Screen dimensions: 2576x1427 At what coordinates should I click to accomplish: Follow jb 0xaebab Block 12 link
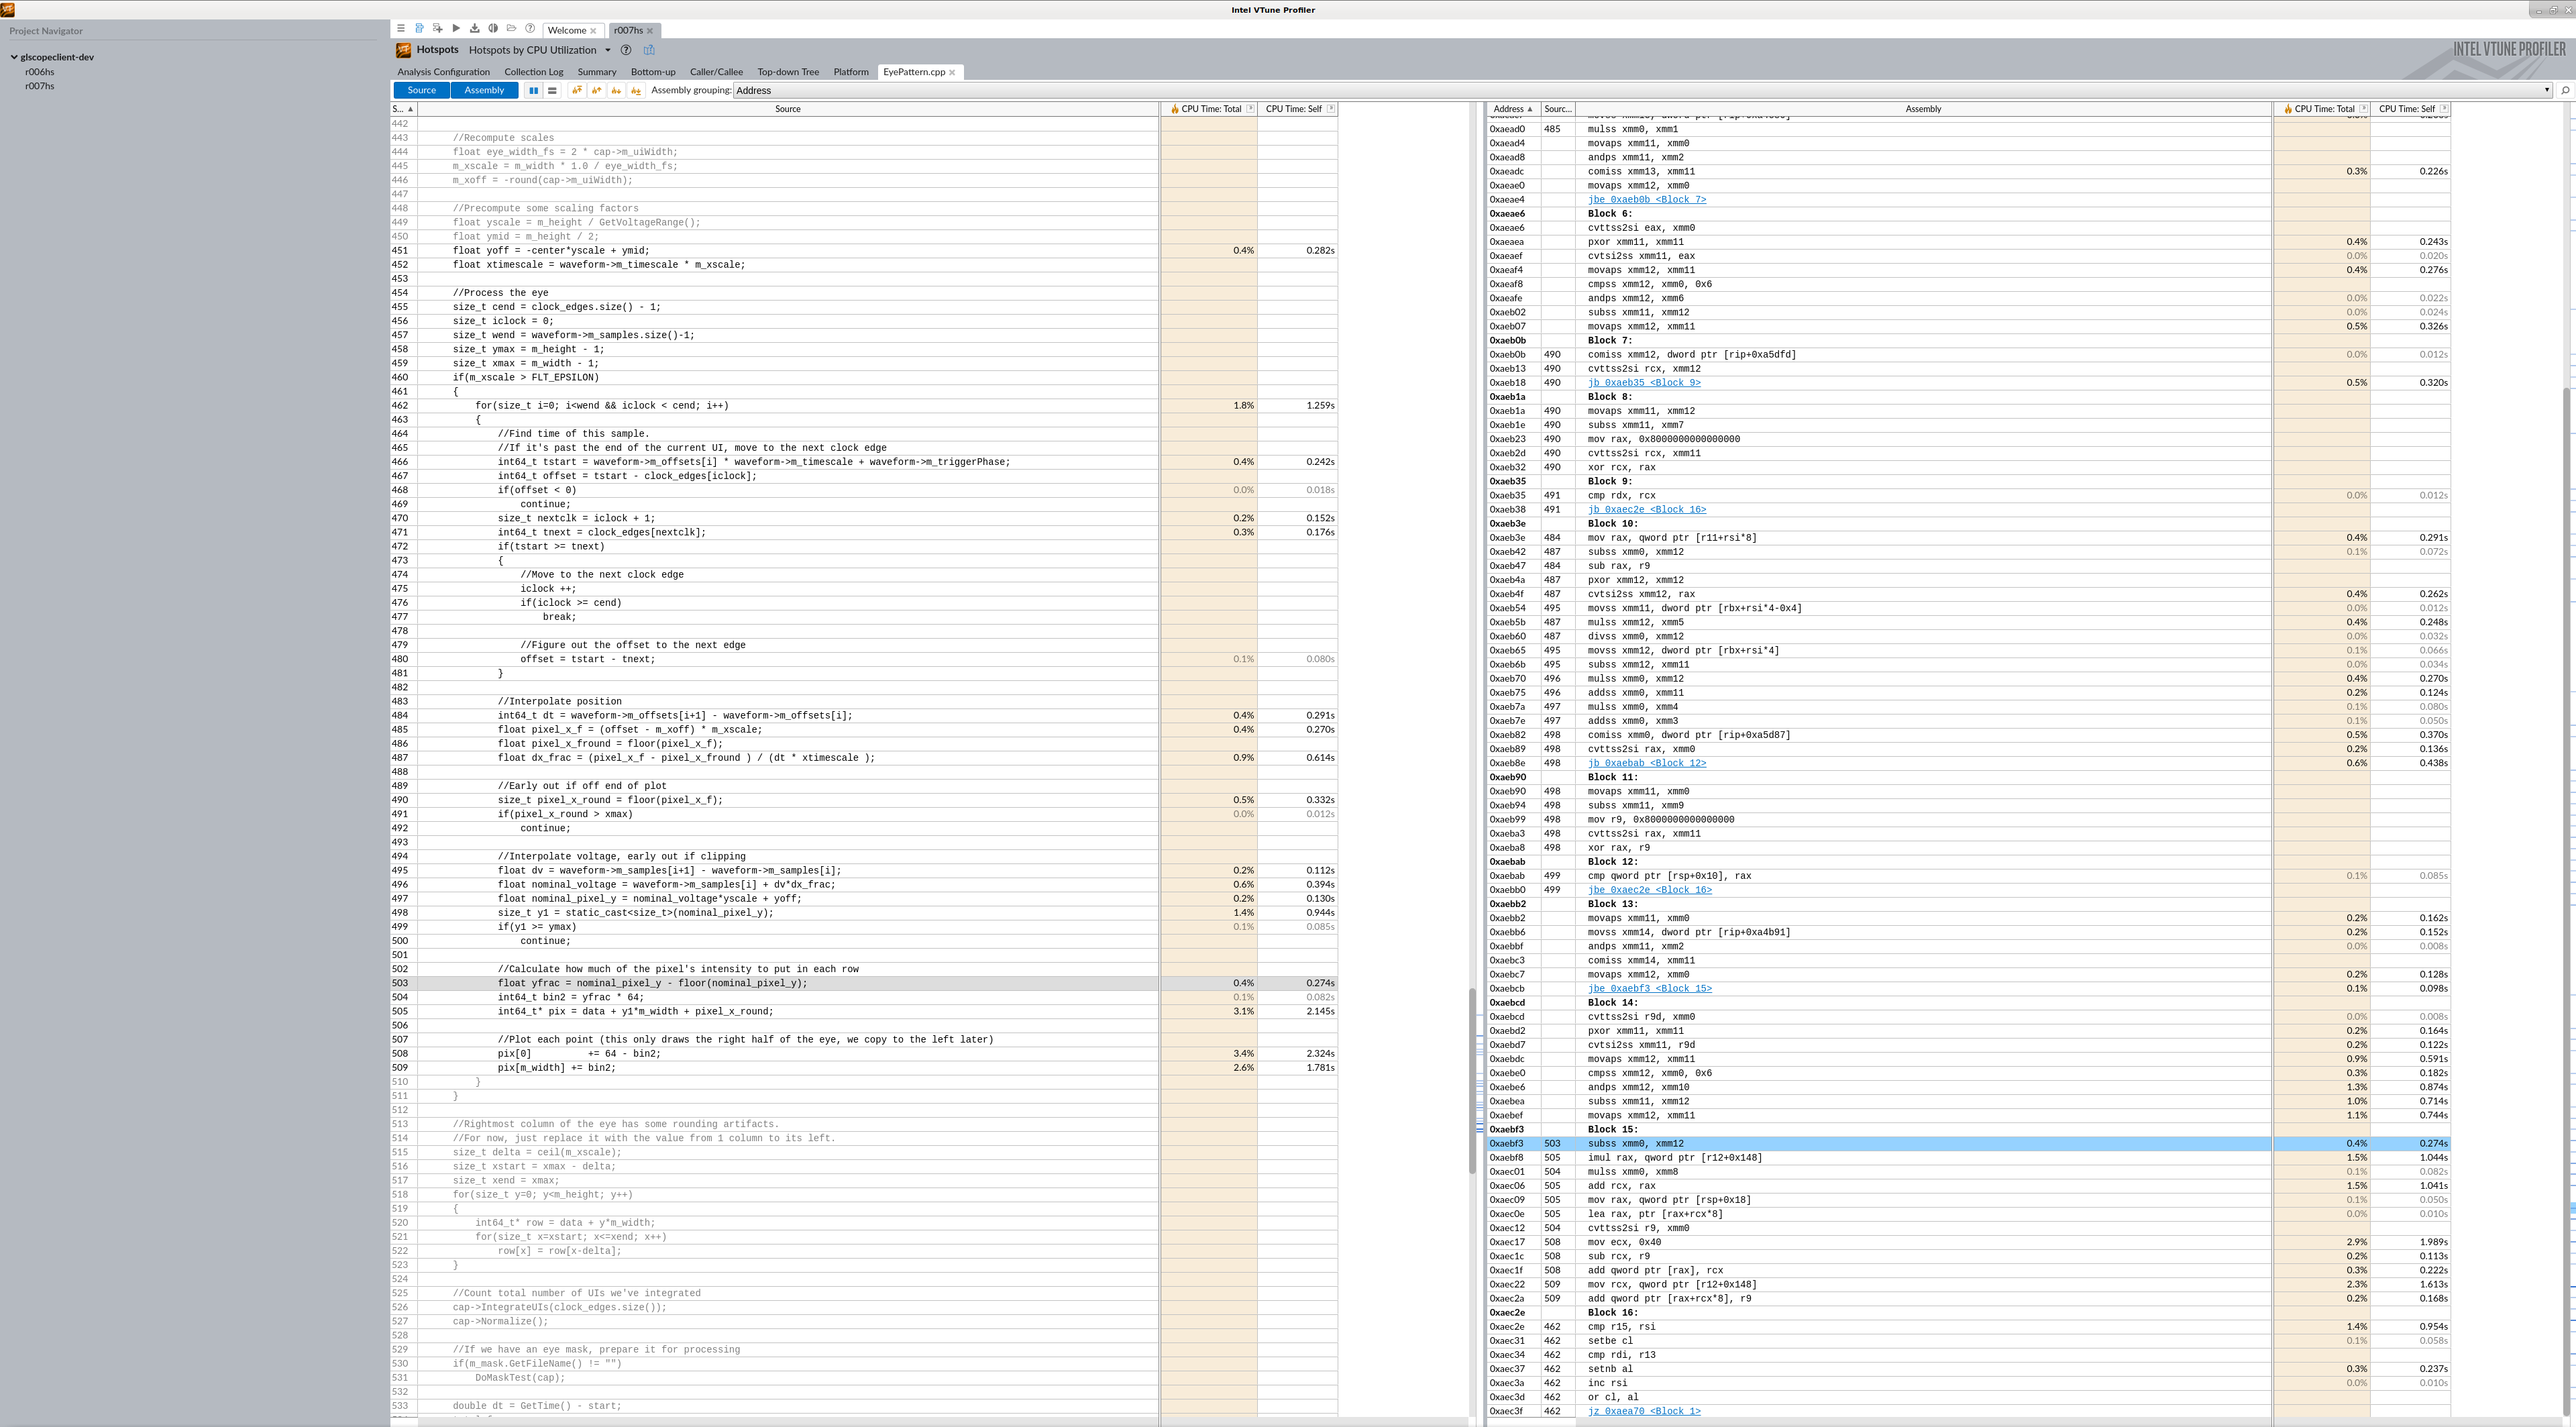tap(1647, 763)
